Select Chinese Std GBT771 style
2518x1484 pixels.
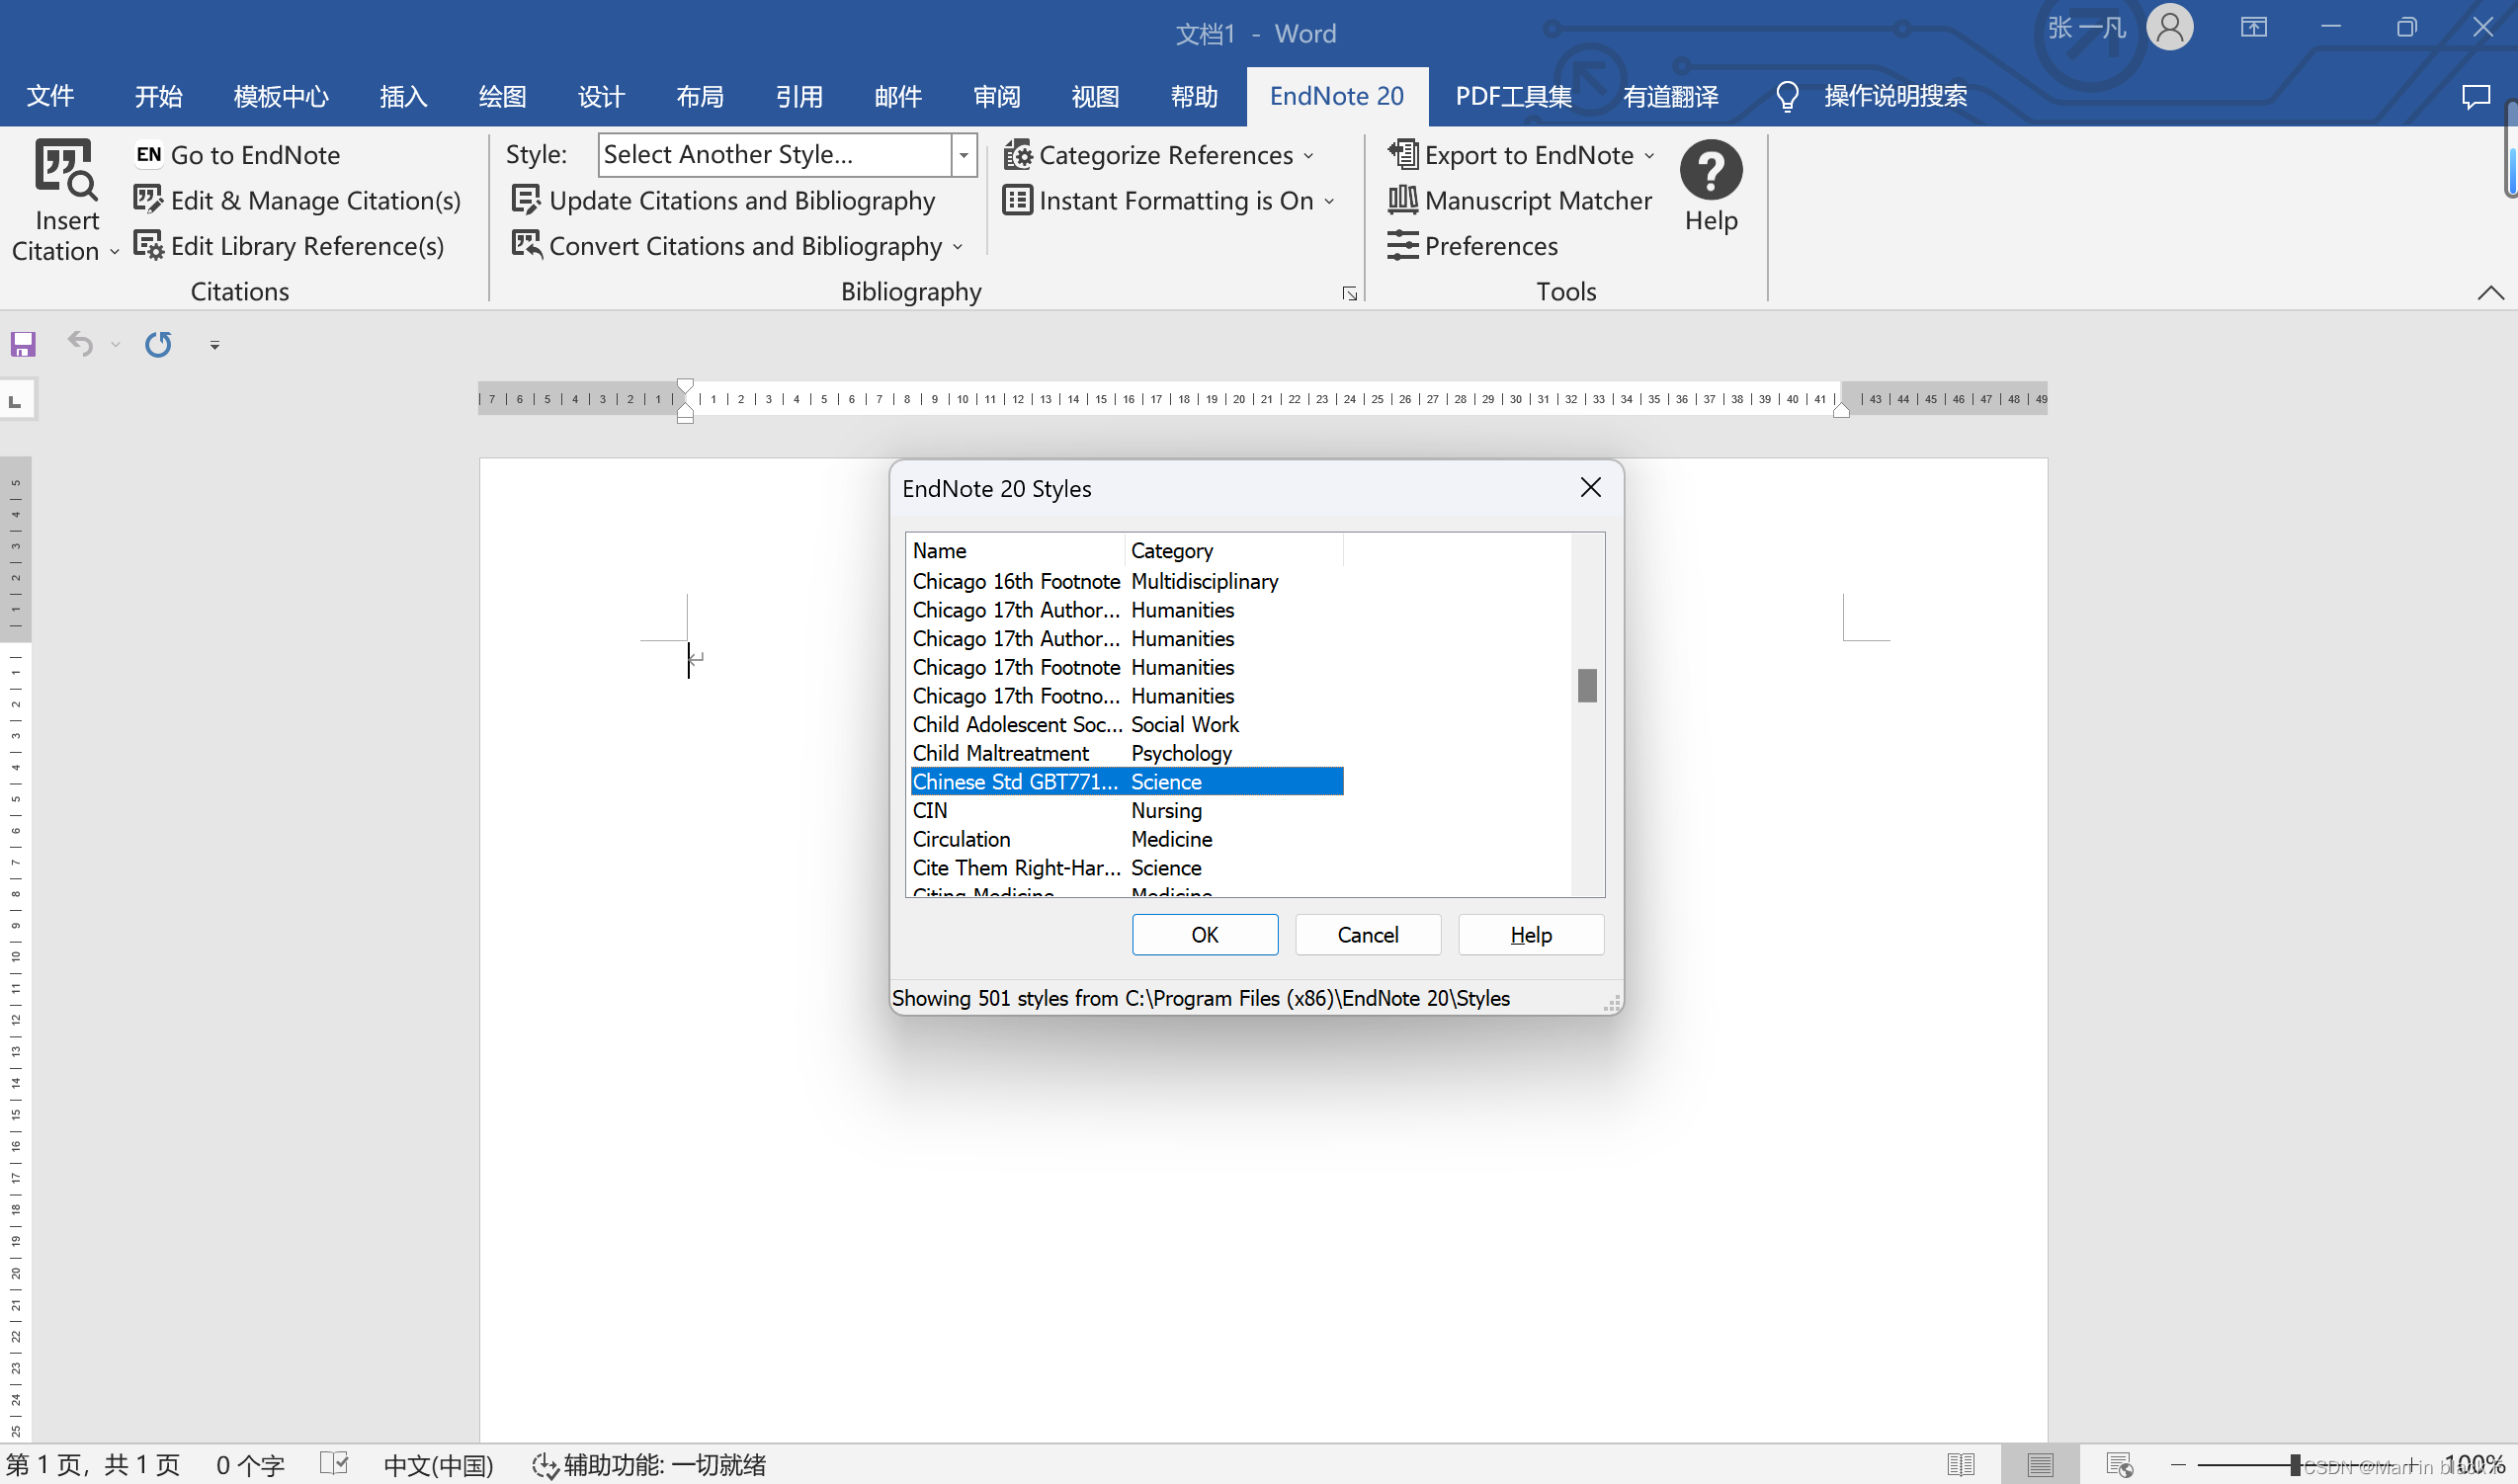(x=1126, y=782)
